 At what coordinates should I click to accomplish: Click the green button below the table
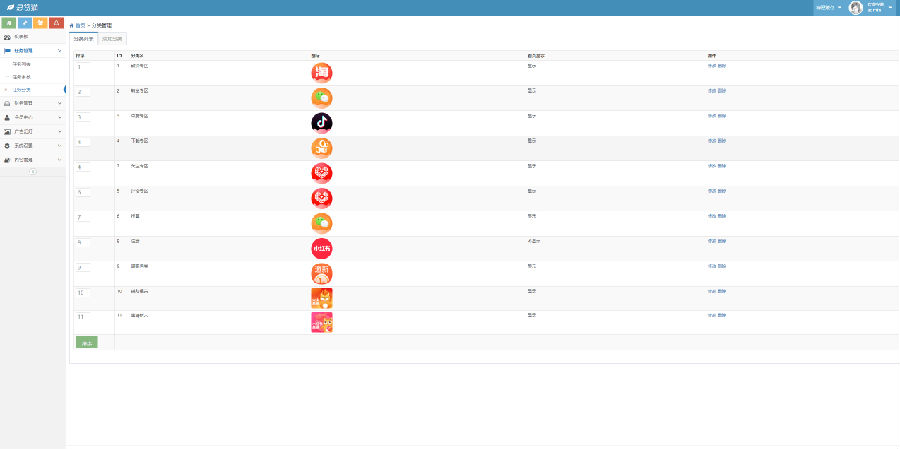(87, 342)
